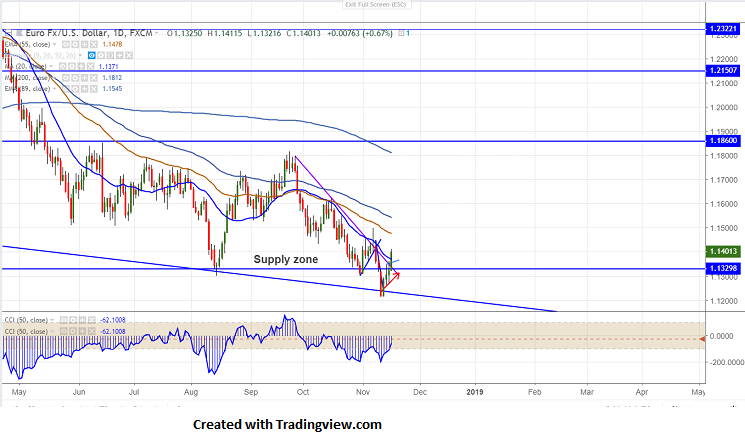Screen dimensions: 745x436
Task: Expand the MA (200, close) dropdown arrow
Action: [x=54, y=78]
